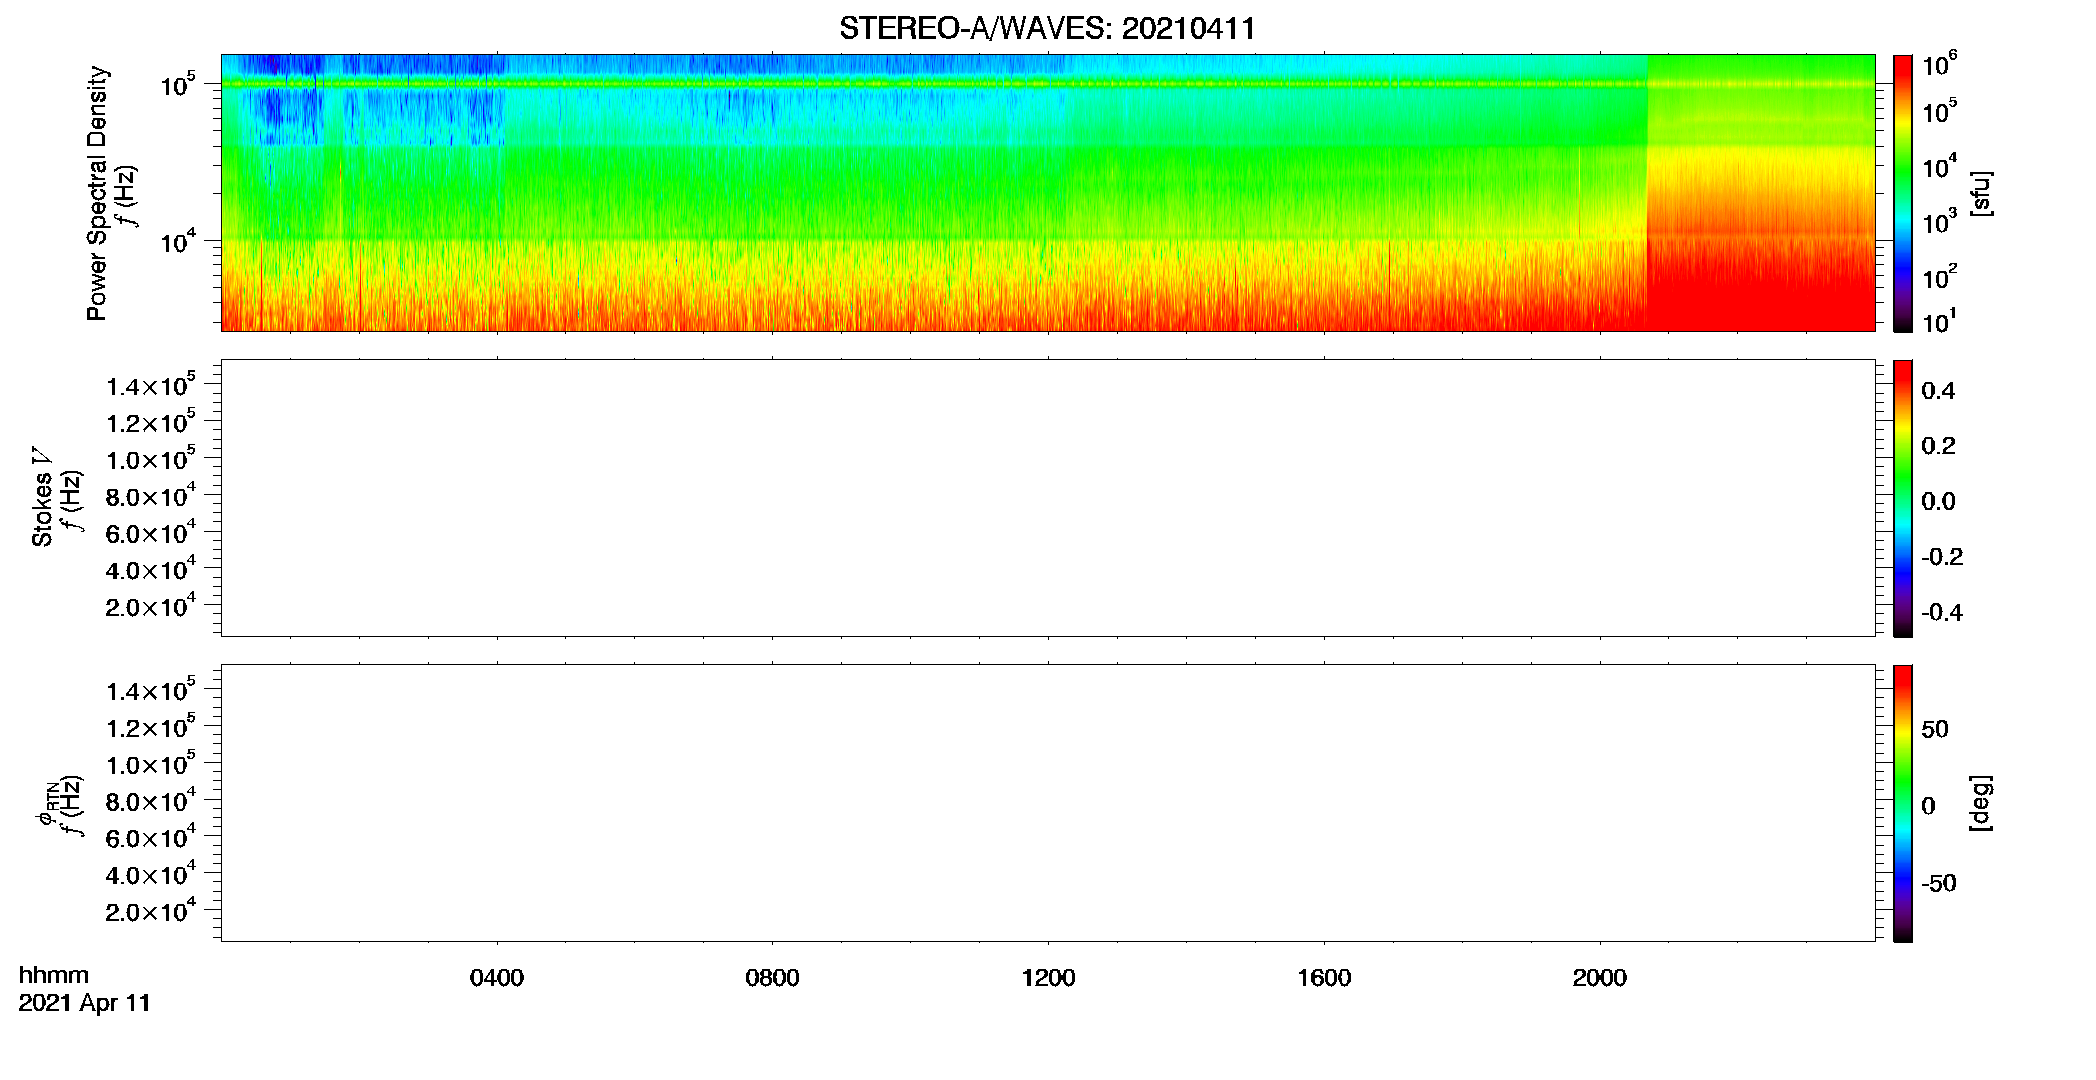Click the Stokes V color bar
The height and width of the screenshot is (1080, 2096).
coord(1903,498)
